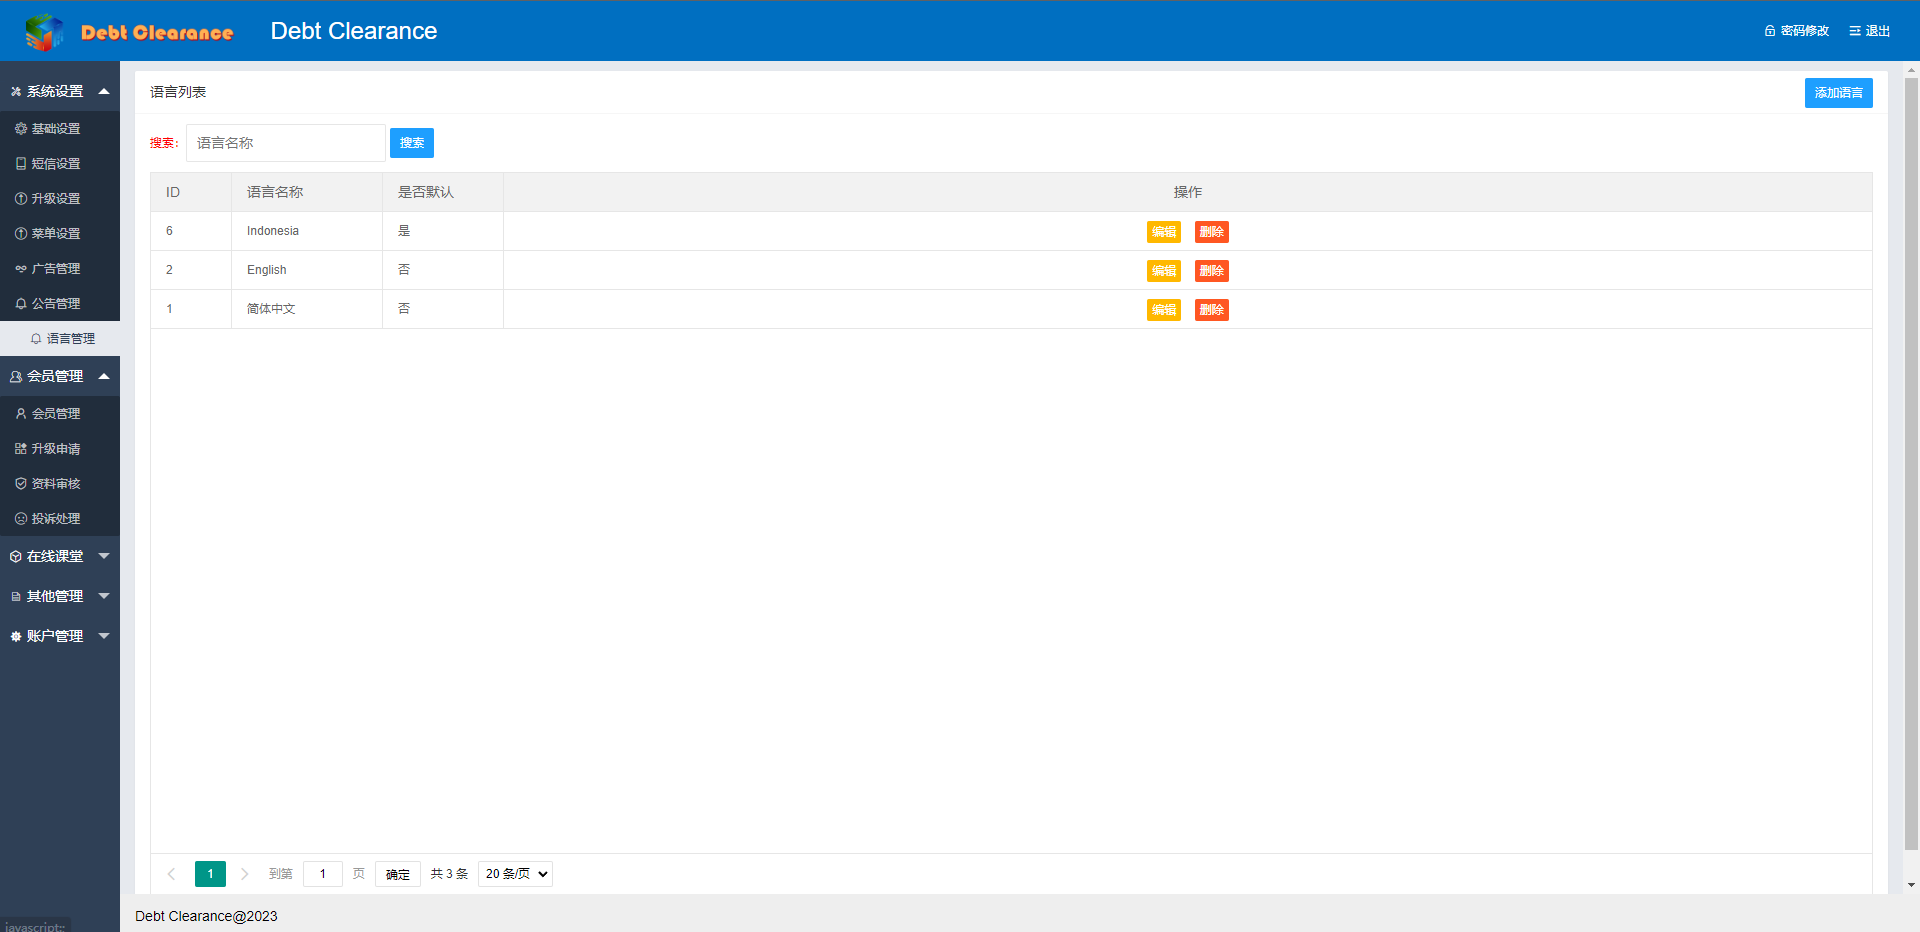
Task: Go to previous page with left chevron
Action: pyautogui.click(x=171, y=874)
